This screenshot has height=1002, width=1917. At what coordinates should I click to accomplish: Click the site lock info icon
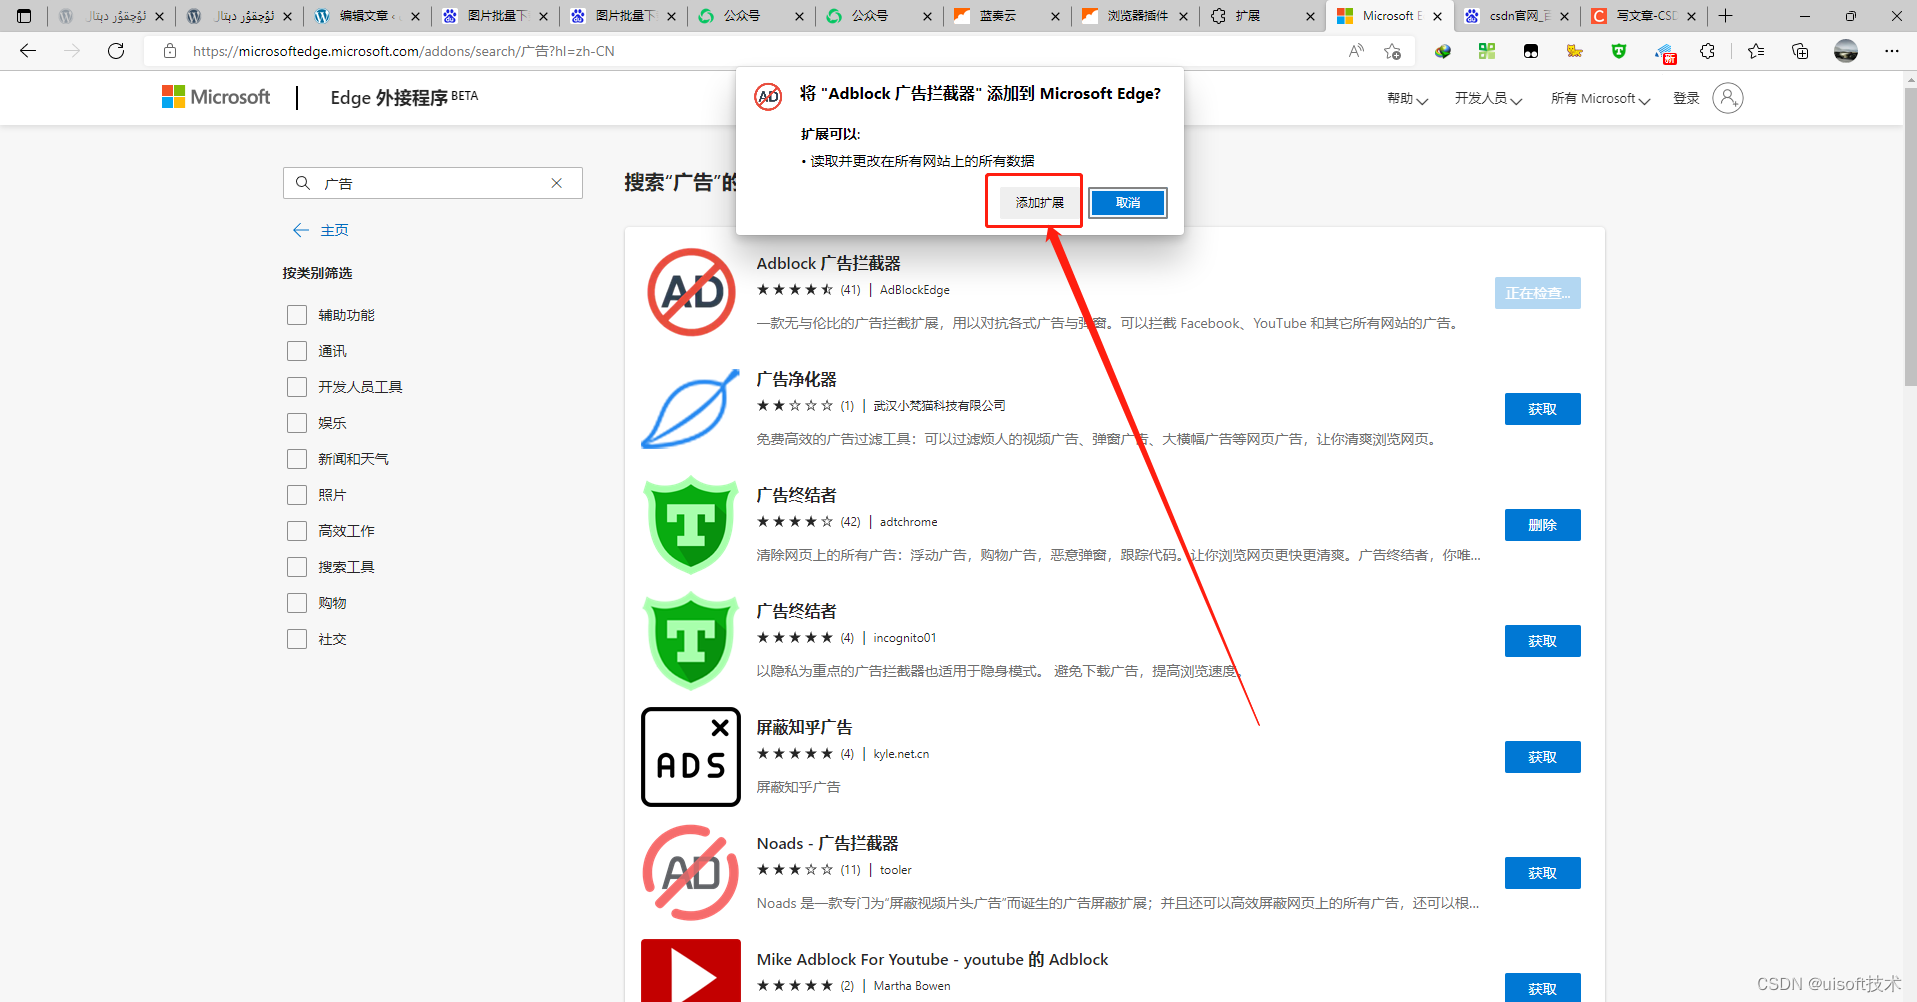pyautogui.click(x=170, y=51)
